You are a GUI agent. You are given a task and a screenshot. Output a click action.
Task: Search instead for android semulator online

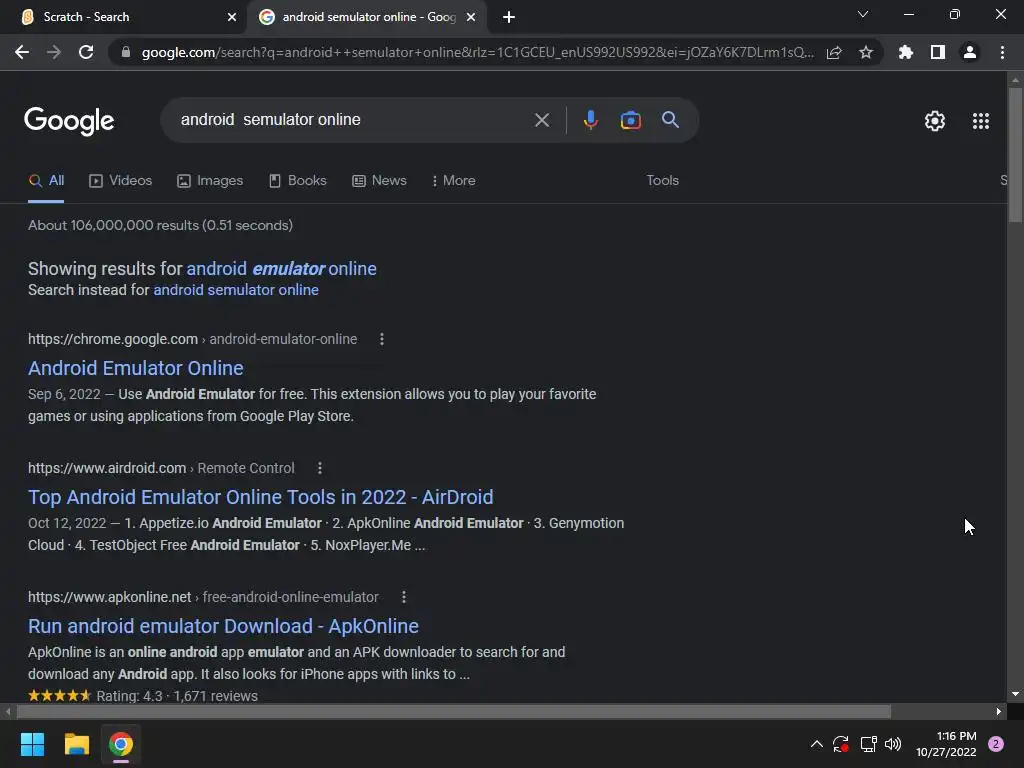tap(236, 290)
